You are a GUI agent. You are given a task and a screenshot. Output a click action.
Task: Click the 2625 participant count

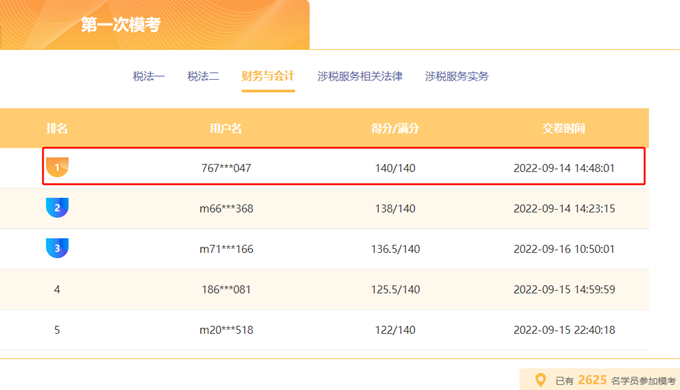point(592,380)
